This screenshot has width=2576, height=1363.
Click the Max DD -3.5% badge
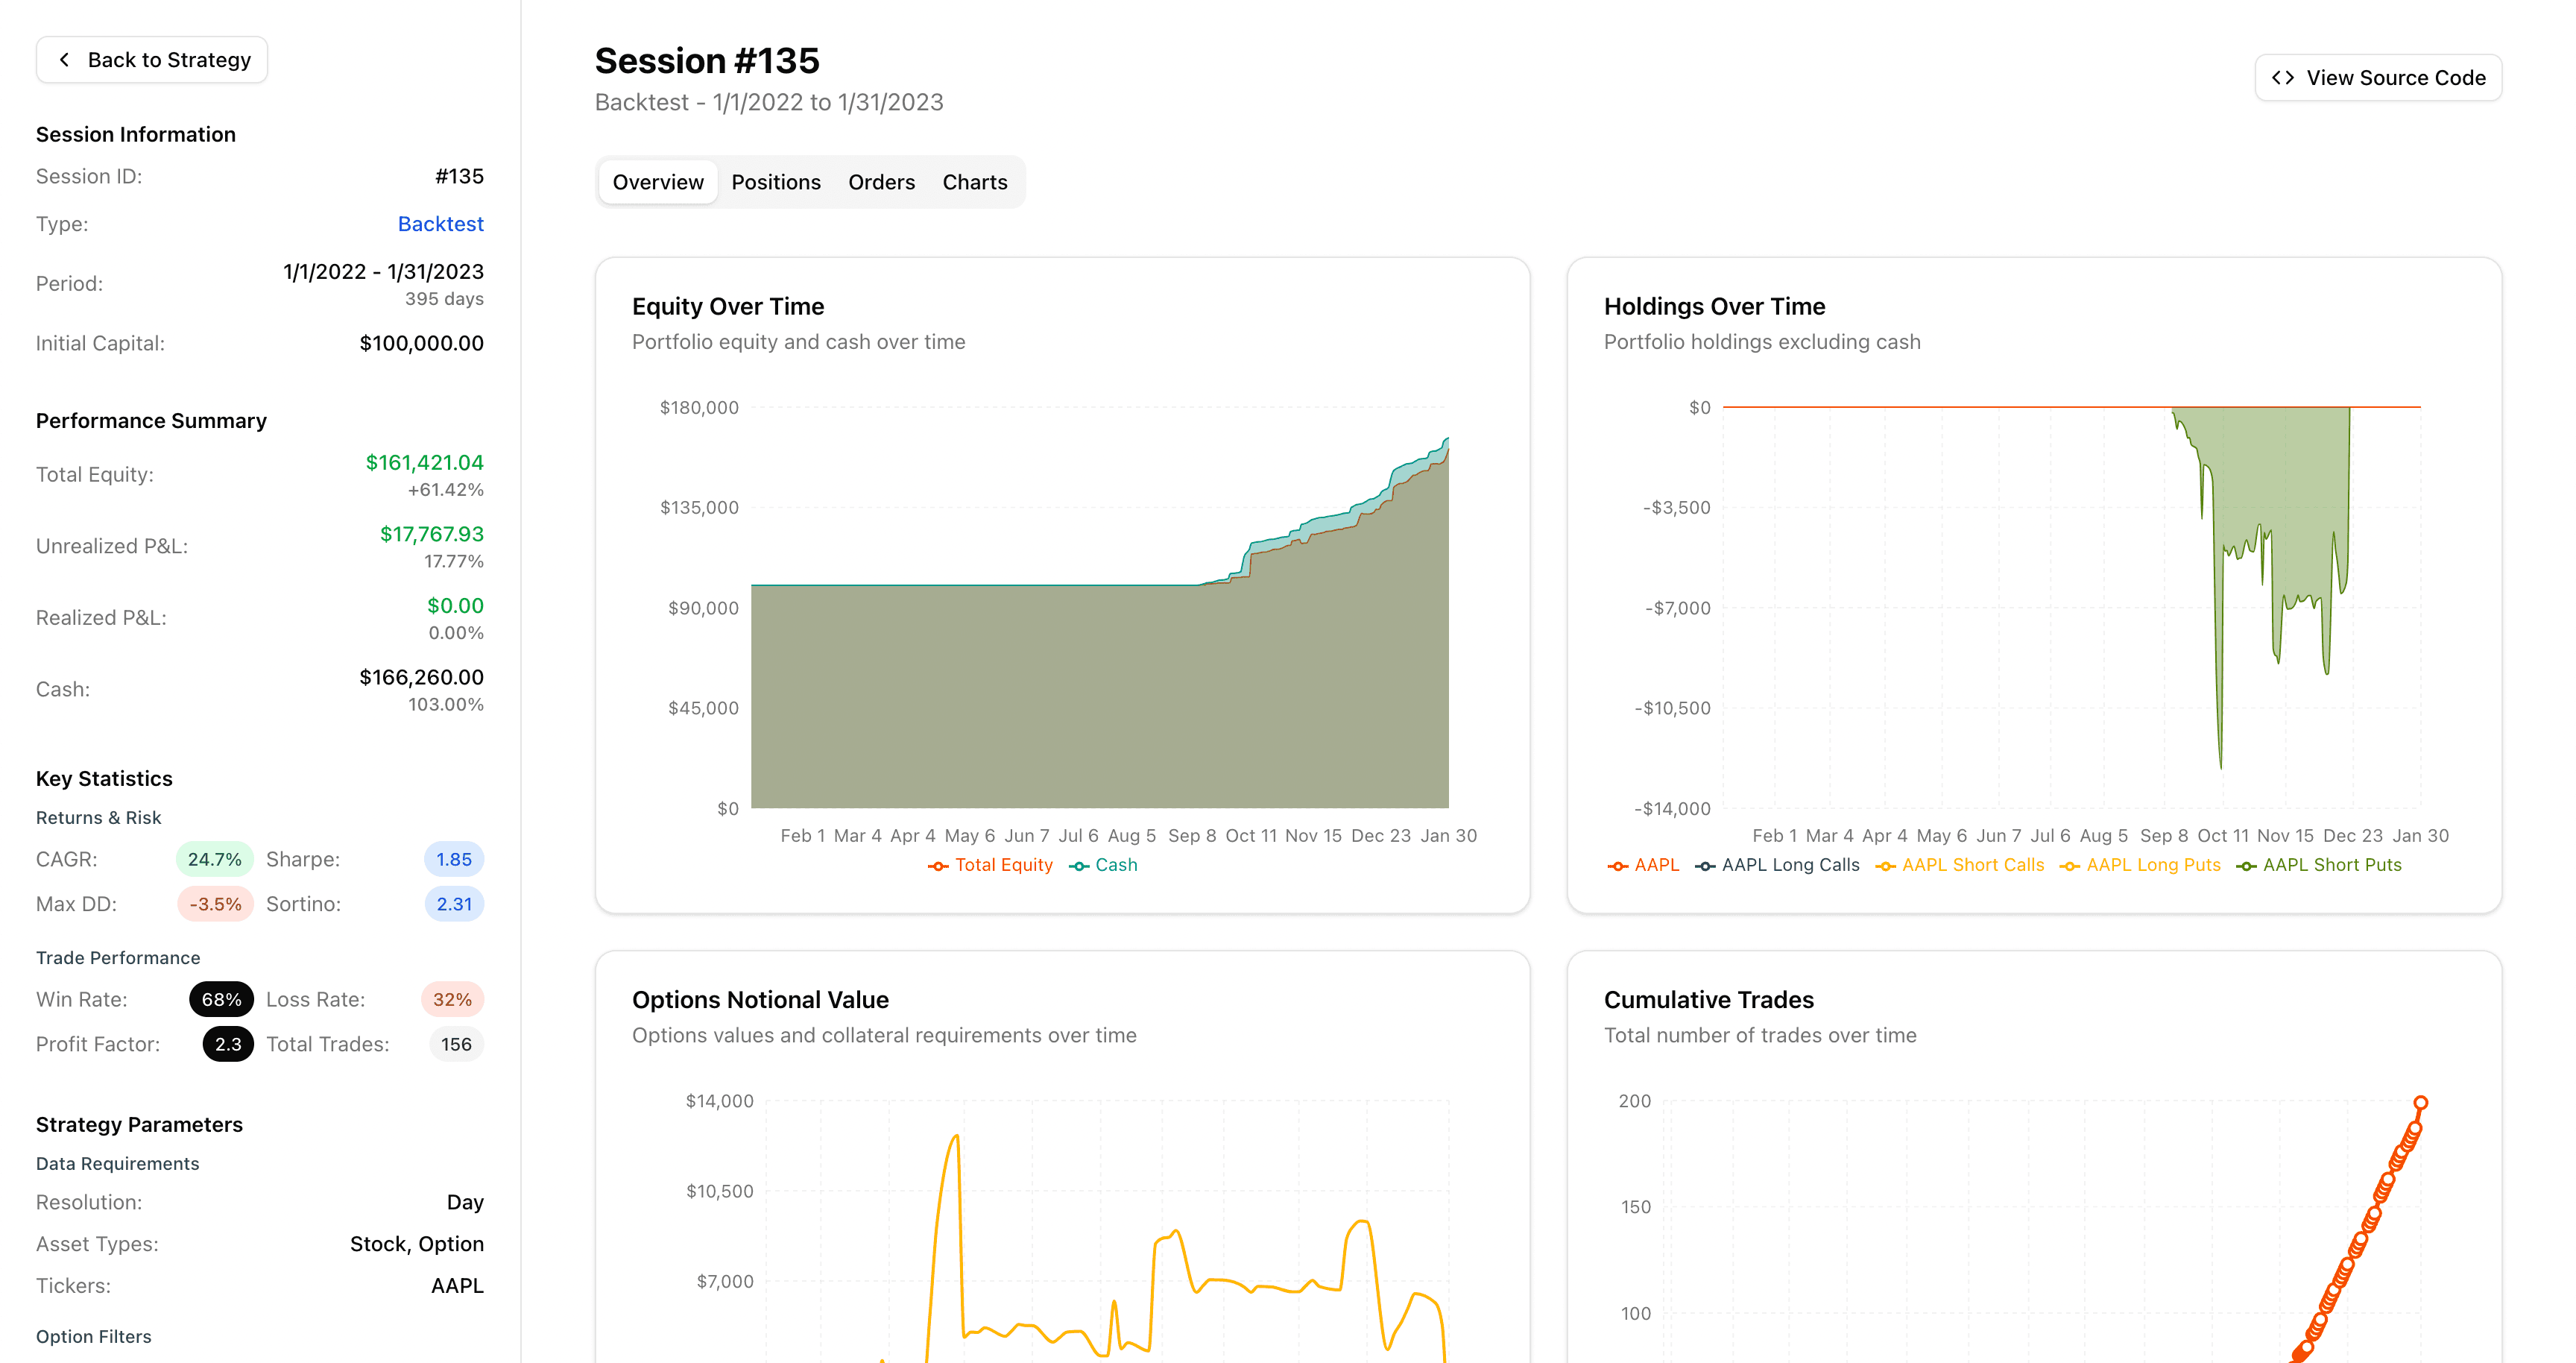click(215, 905)
